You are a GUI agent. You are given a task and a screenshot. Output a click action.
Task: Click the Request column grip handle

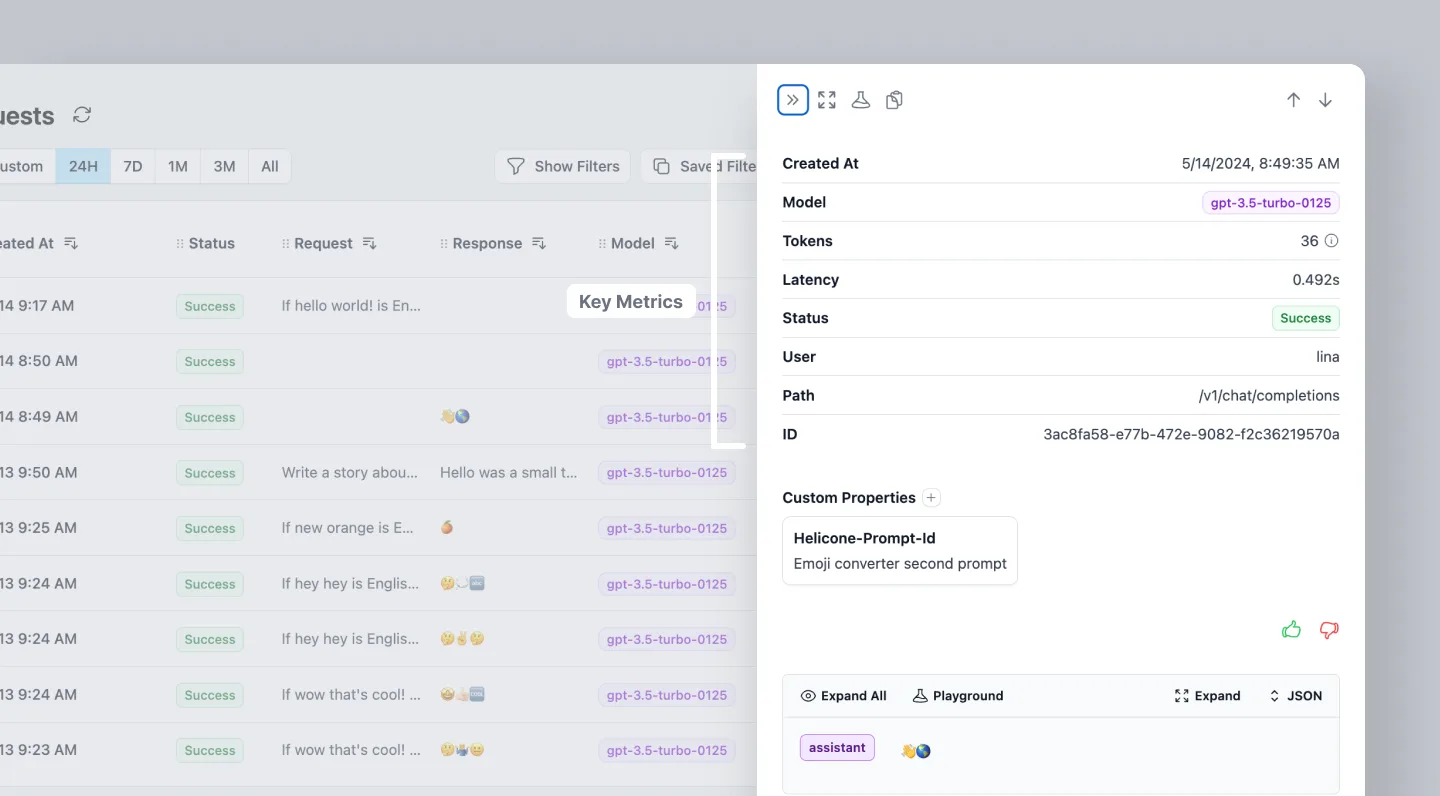286,243
